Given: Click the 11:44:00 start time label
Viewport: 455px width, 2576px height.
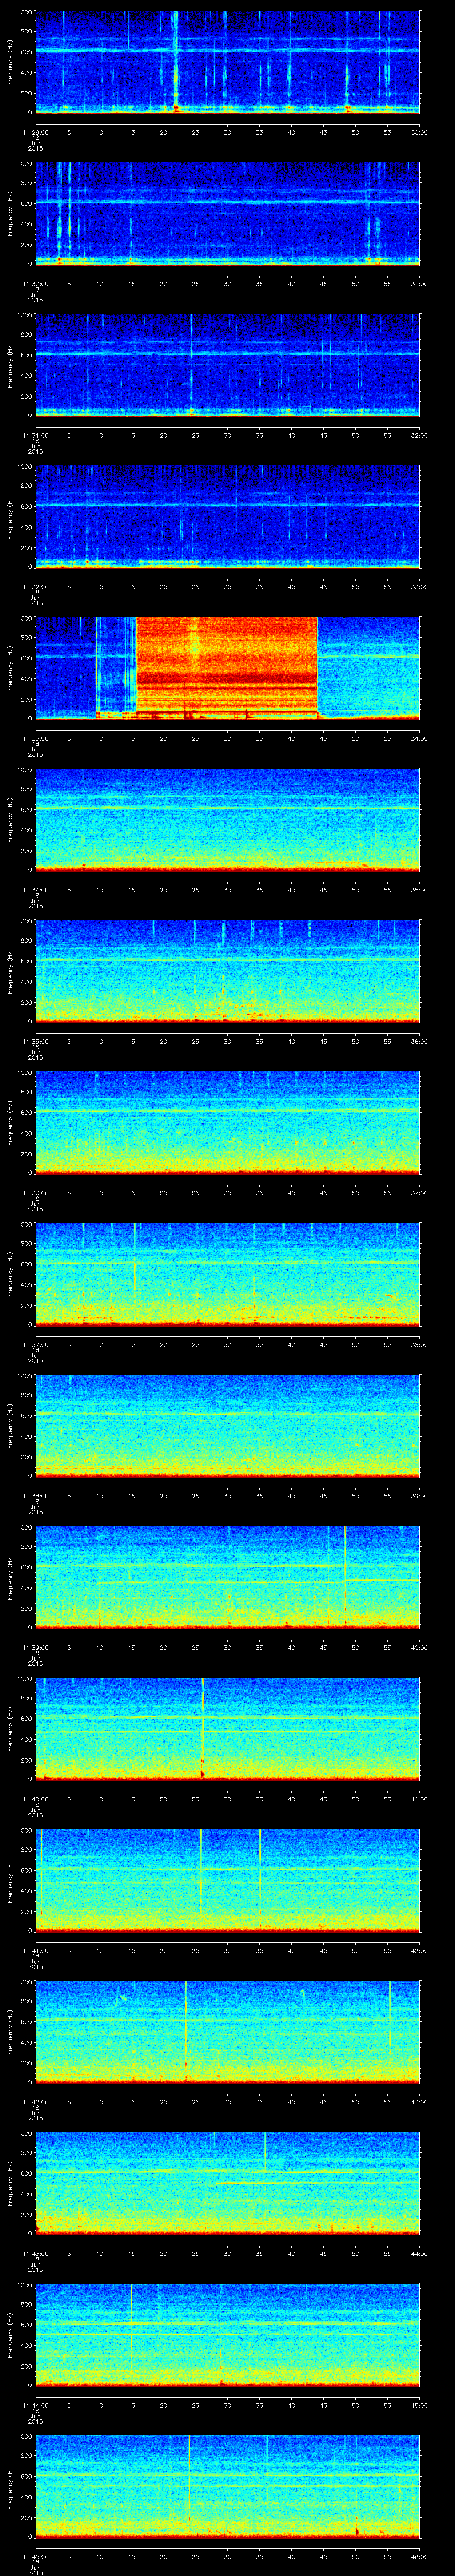Looking at the screenshot, I should tap(35, 2405).
